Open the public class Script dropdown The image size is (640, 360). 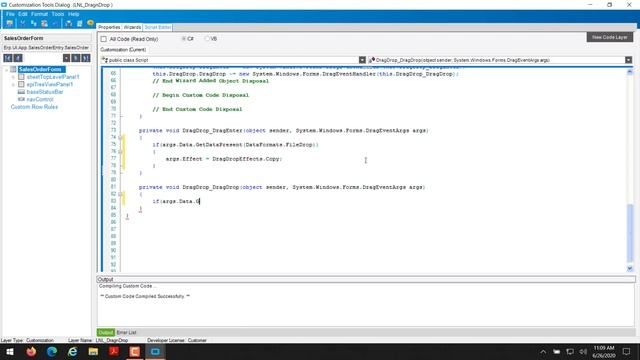pyautogui.click(x=362, y=60)
